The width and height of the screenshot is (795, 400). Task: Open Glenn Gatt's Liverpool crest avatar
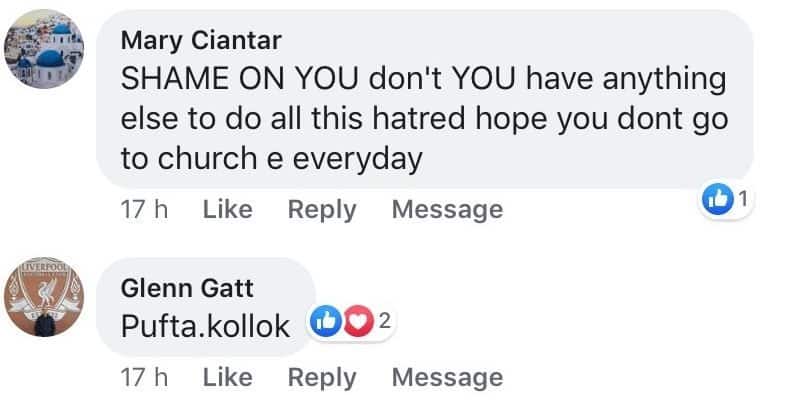pos(51,306)
